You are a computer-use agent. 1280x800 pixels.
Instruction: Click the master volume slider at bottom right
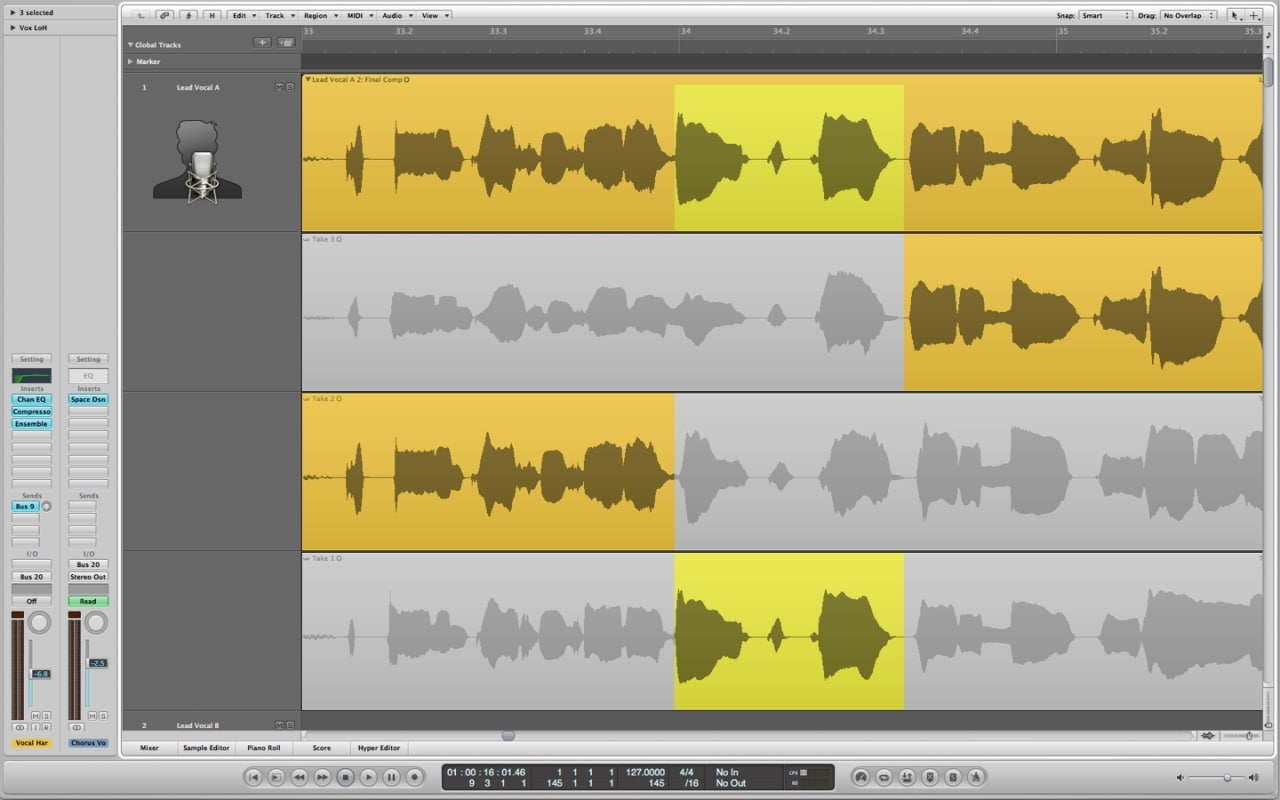pyautogui.click(x=1226, y=777)
